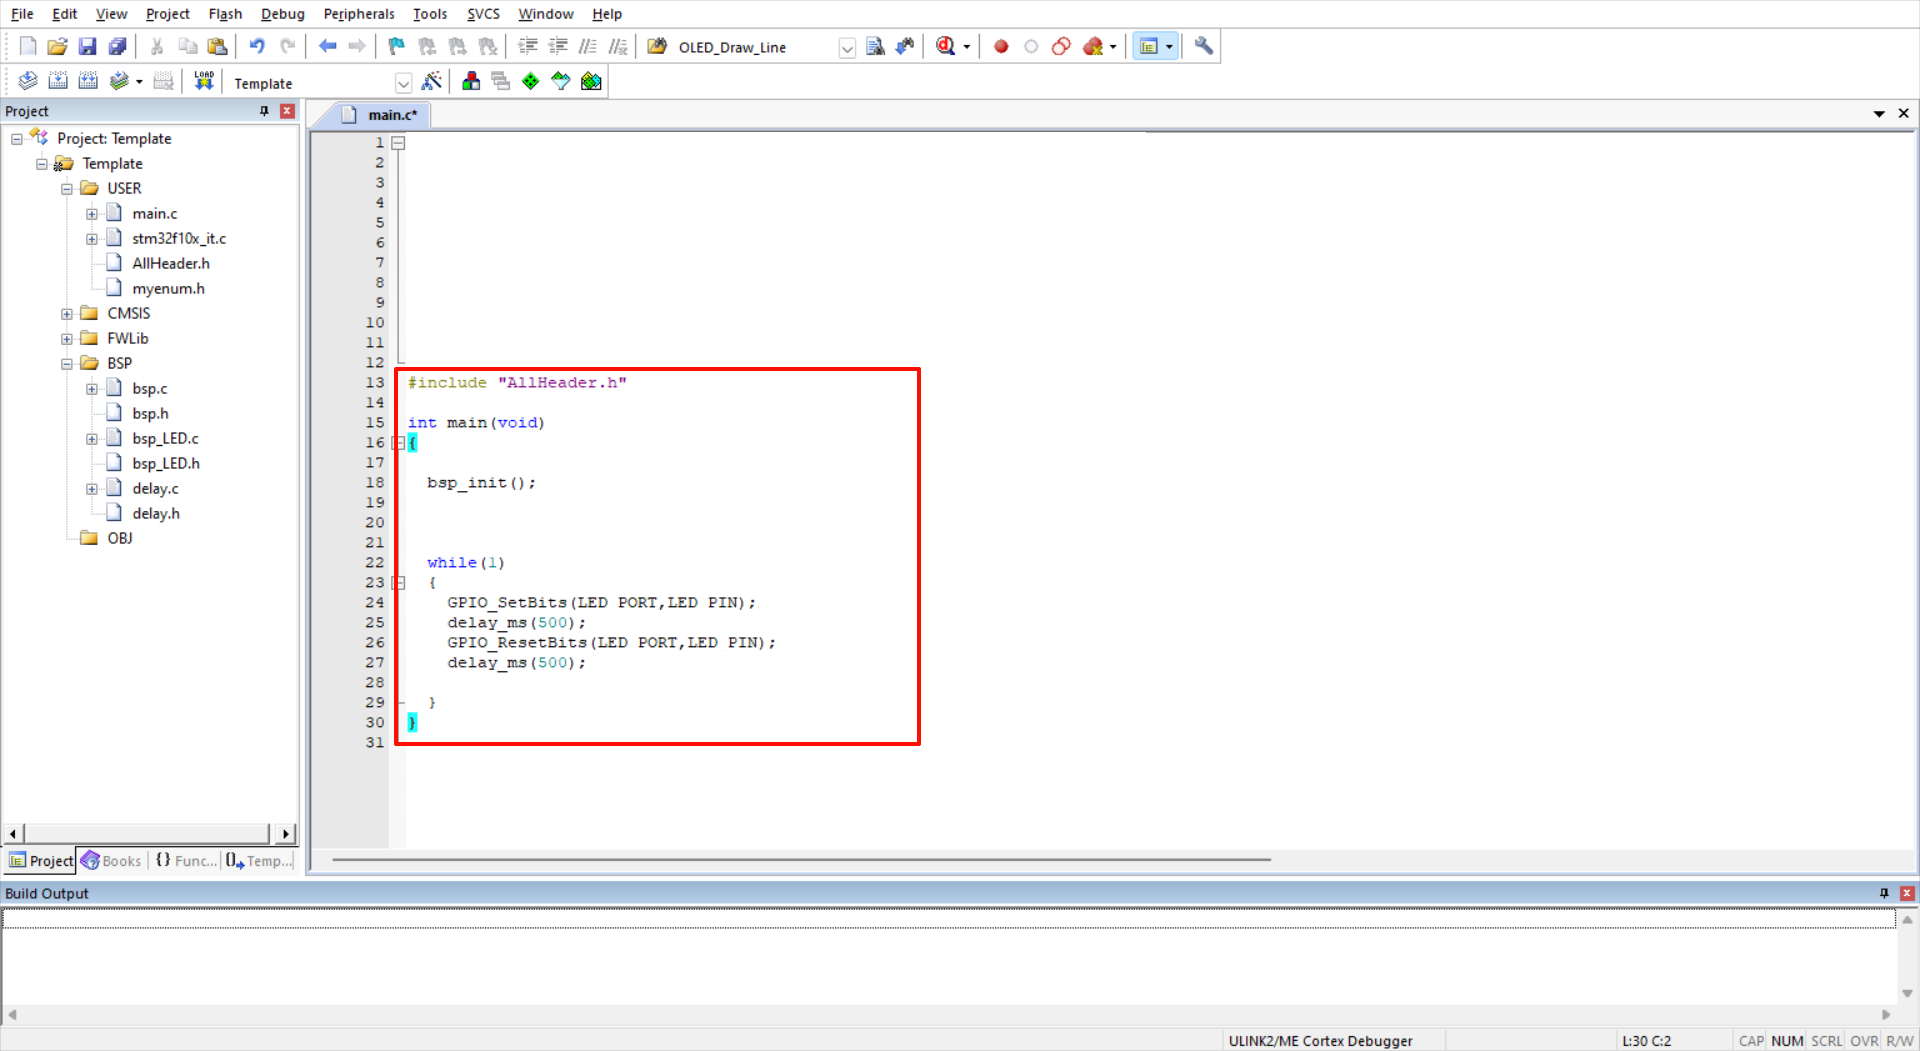
Task: Expand the main.c dependencies in tree
Action: 92,214
